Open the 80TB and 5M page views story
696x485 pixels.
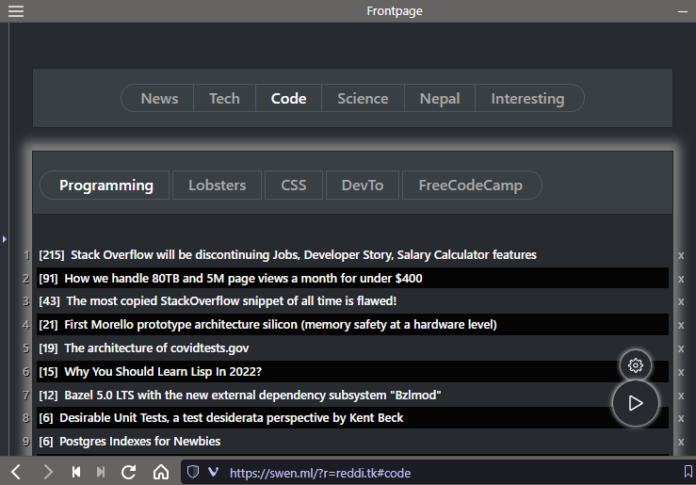point(243,278)
